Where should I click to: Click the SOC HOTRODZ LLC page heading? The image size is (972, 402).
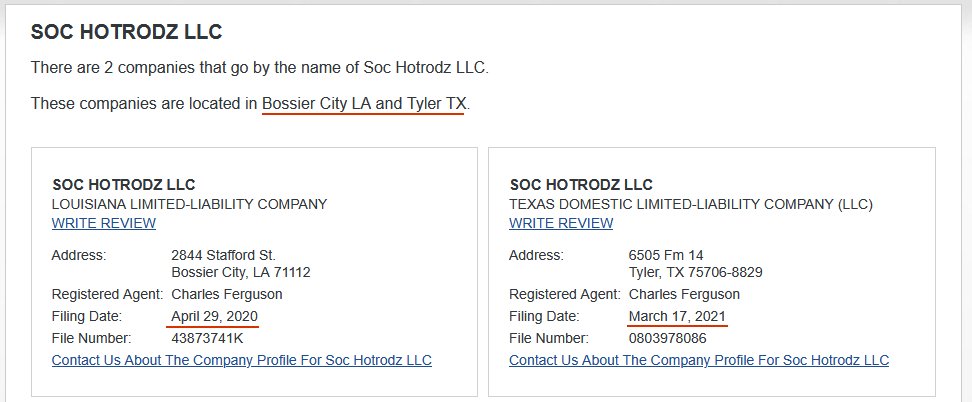pyautogui.click(x=126, y=32)
